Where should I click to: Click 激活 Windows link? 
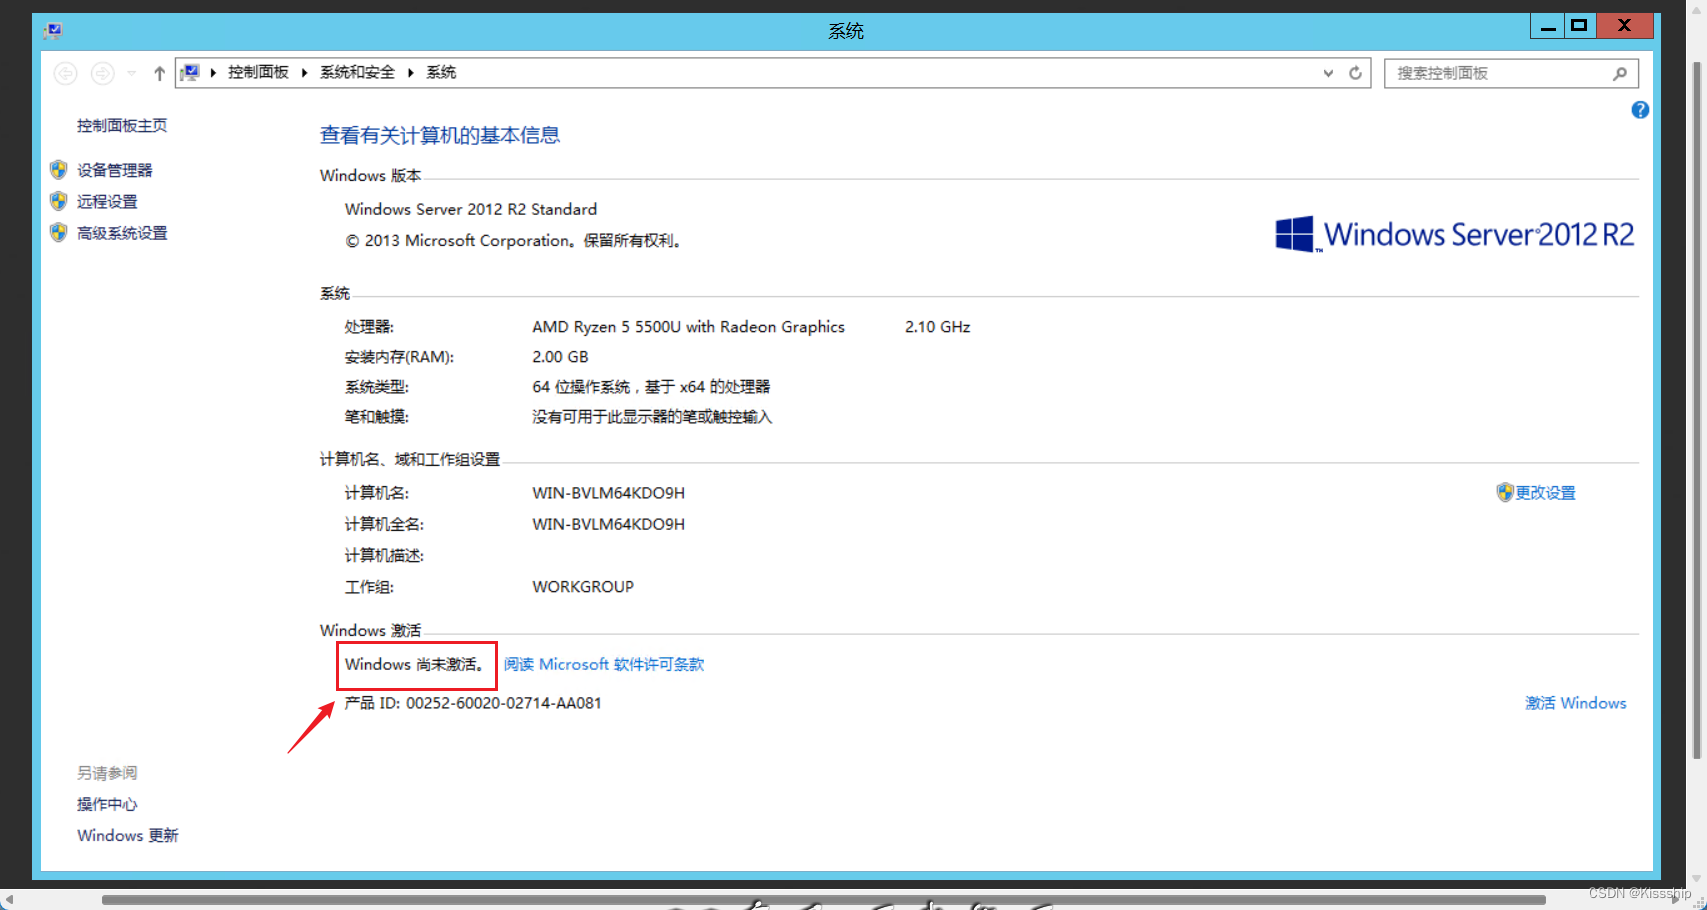pyautogui.click(x=1576, y=703)
